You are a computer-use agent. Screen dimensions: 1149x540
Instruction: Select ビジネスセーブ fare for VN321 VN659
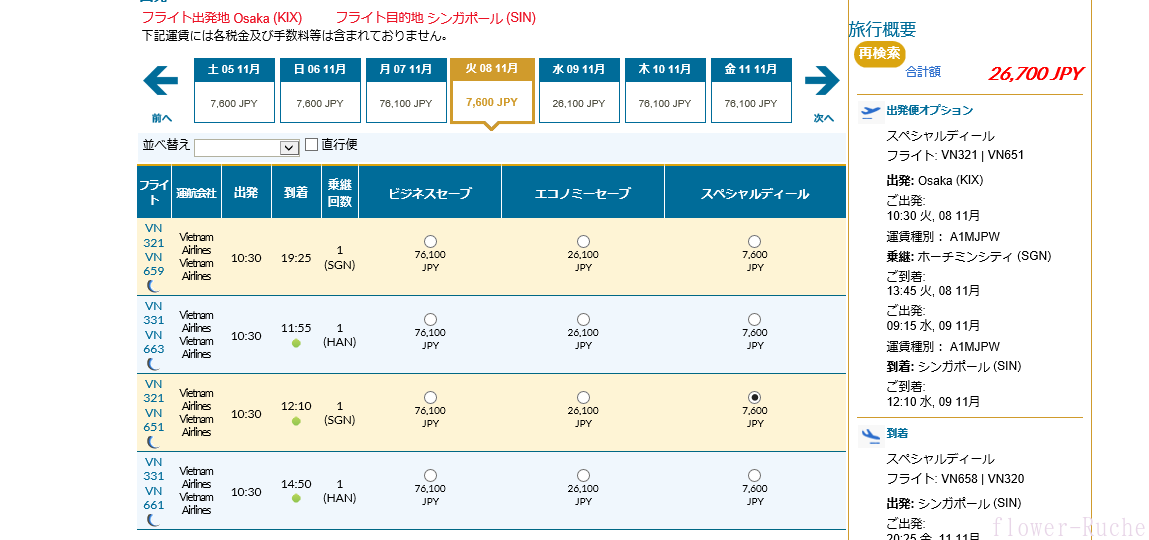pos(430,241)
